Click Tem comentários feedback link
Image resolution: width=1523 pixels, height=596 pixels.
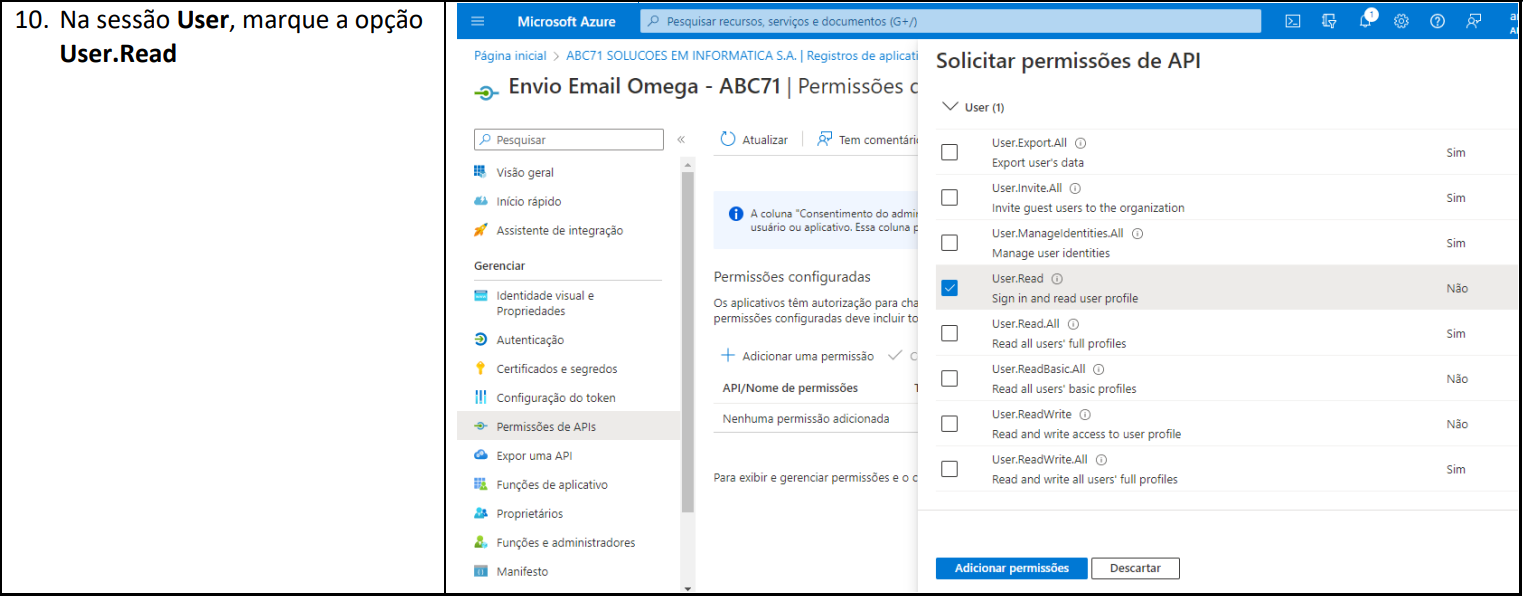[868, 140]
